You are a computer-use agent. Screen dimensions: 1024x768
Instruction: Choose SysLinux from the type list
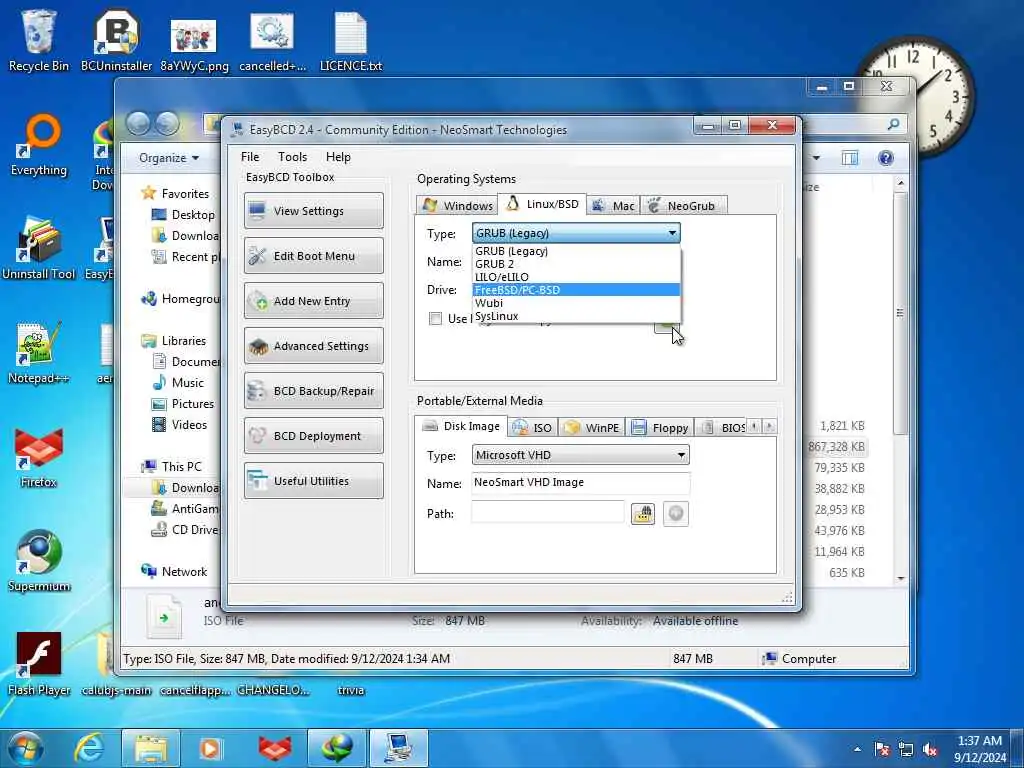(576, 316)
